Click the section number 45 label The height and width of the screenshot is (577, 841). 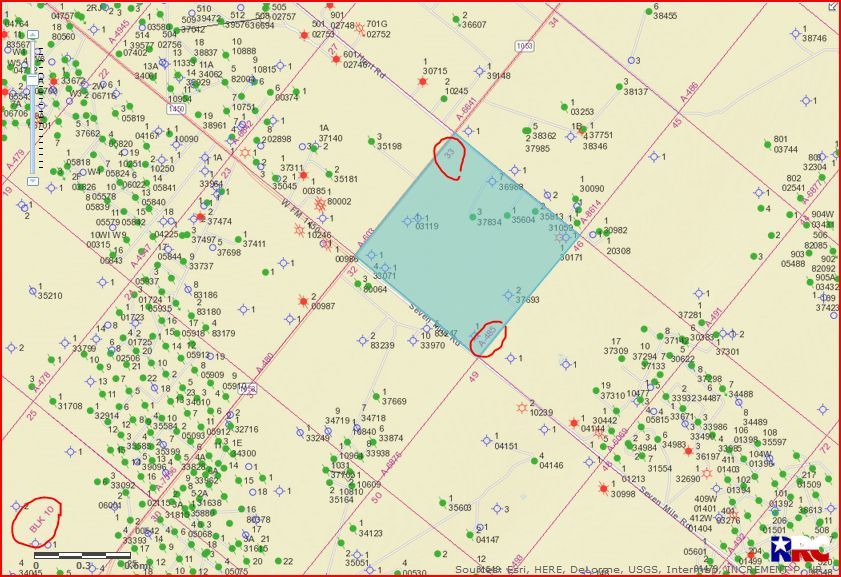point(677,123)
